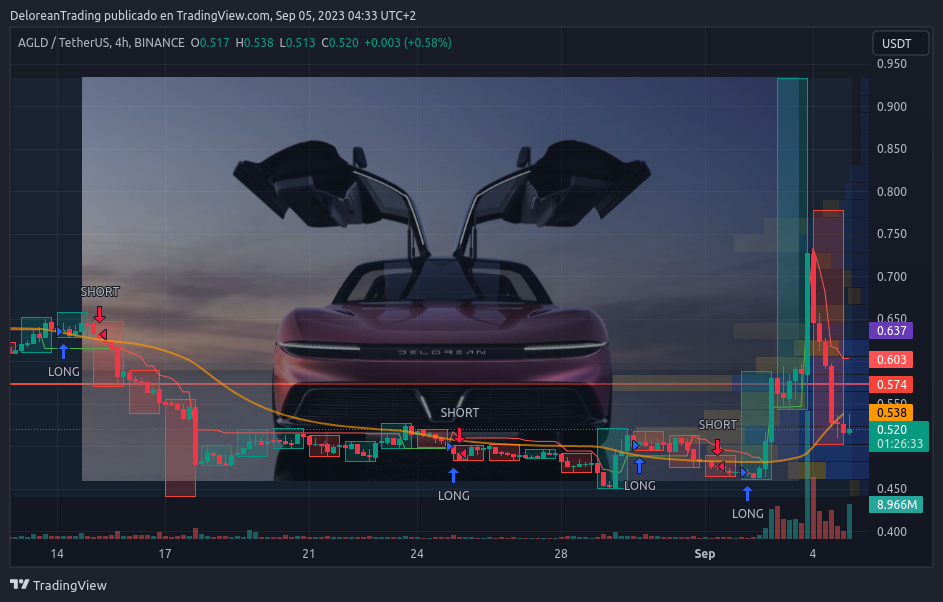Click the TradingView logo icon
This screenshot has width=943, height=602.
pyautogui.click(x=20, y=585)
